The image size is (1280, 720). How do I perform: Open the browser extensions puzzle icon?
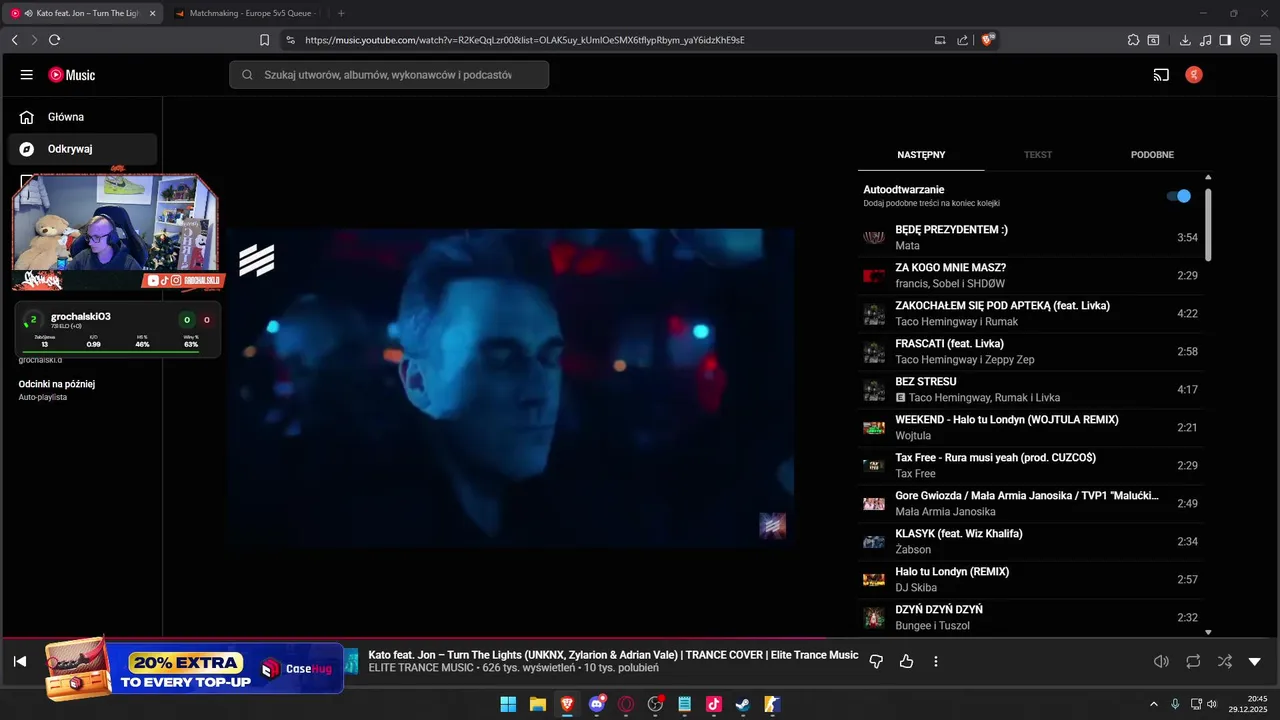[x=1133, y=40]
